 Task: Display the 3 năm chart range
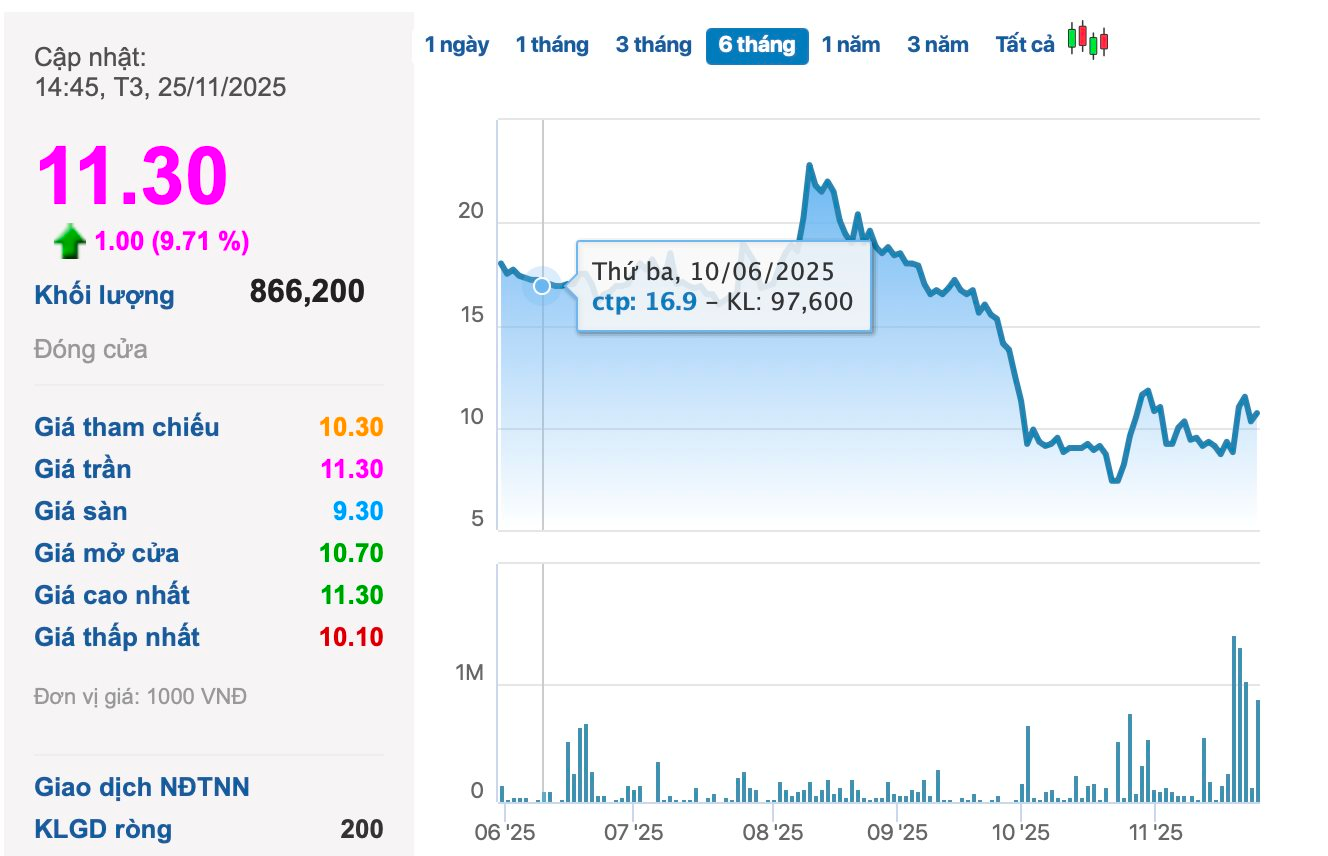point(938,45)
